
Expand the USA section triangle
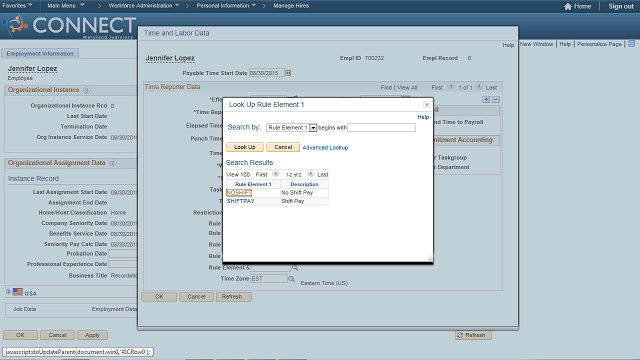point(8,292)
